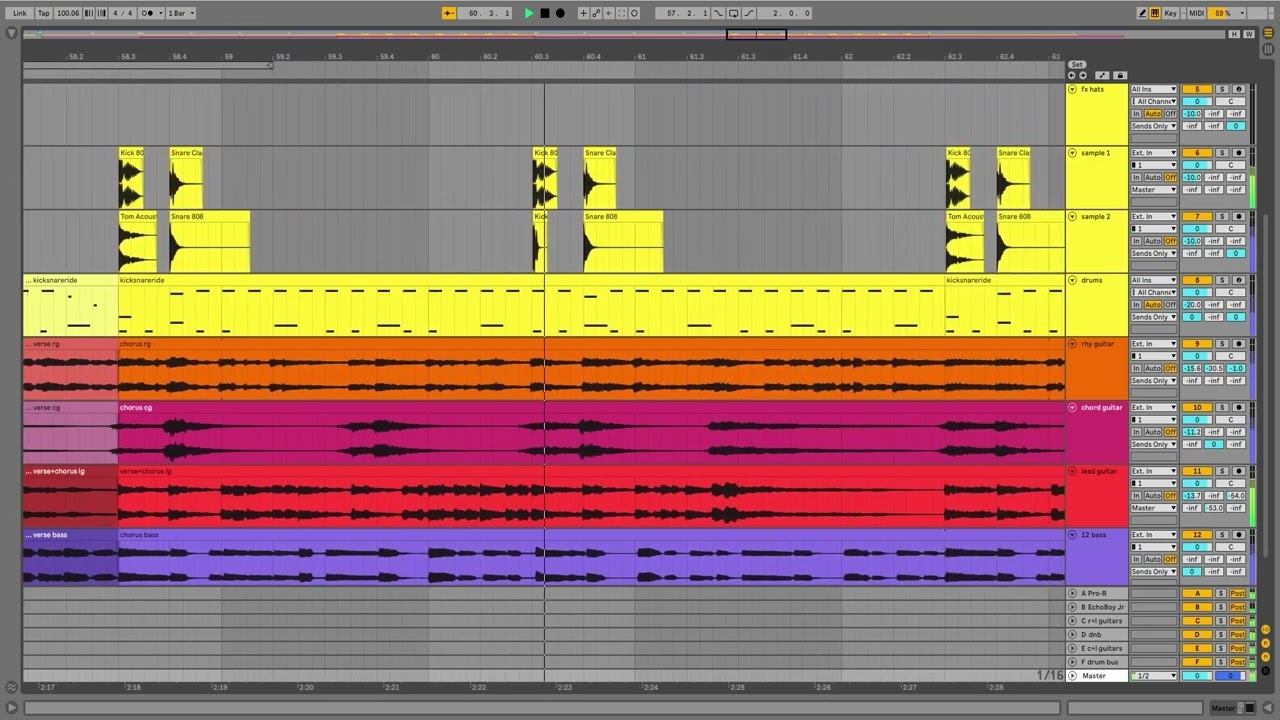Click the Set locator button
Viewport: 1280px width, 720px height.
tap(1076, 65)
